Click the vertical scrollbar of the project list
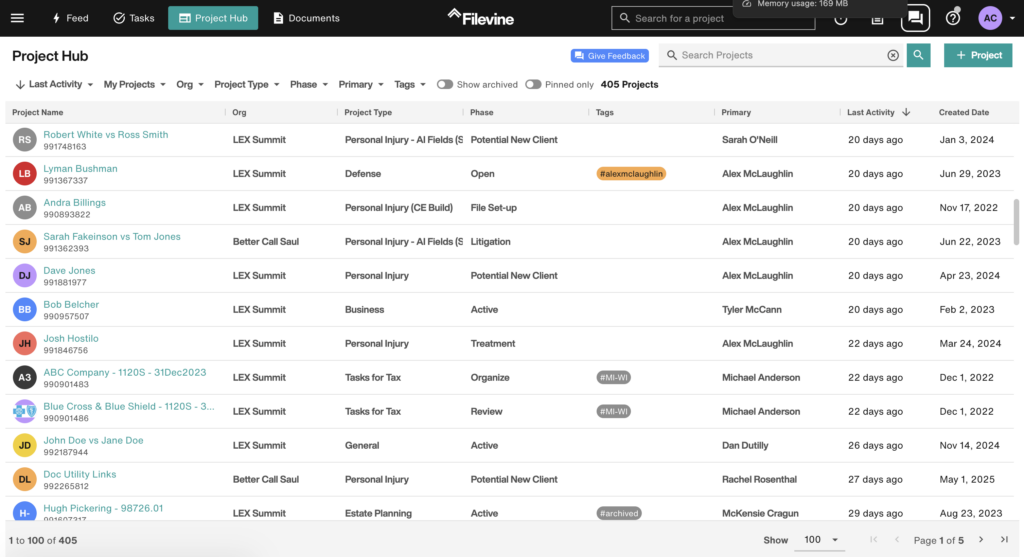 click(1017, 220)
